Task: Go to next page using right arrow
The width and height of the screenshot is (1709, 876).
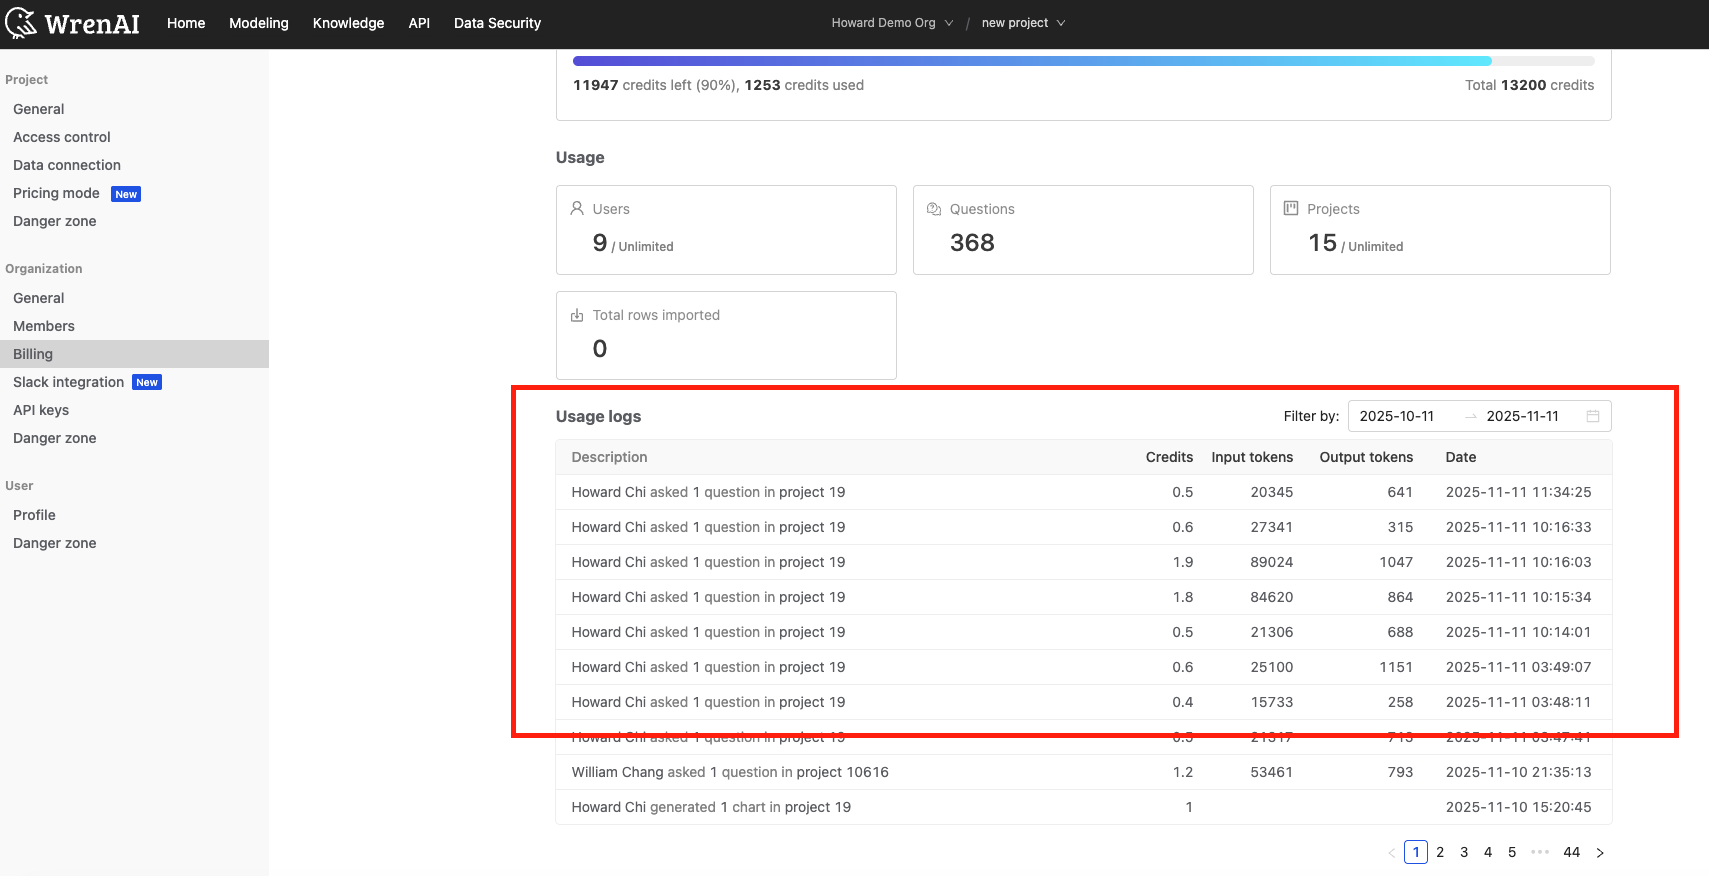Action: (x=1600, y=852)
